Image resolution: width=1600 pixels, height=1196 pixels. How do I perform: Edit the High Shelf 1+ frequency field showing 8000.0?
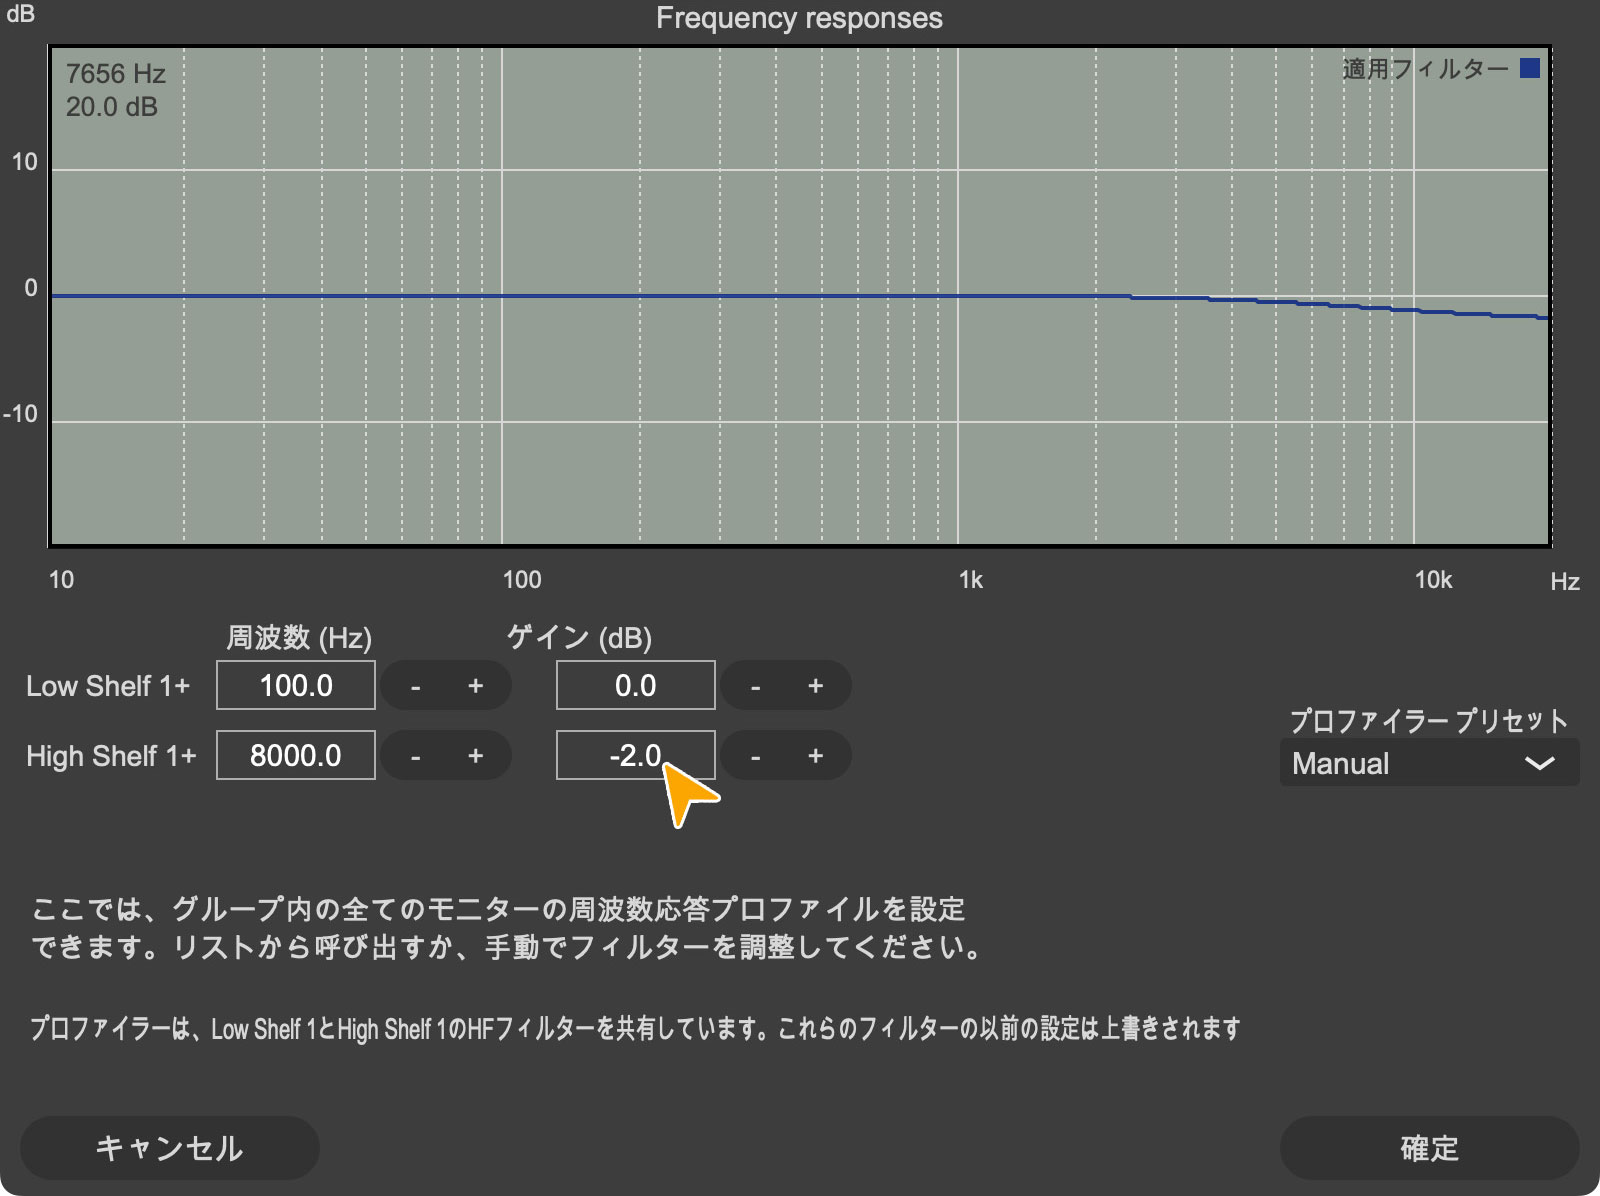pos(295,756)
